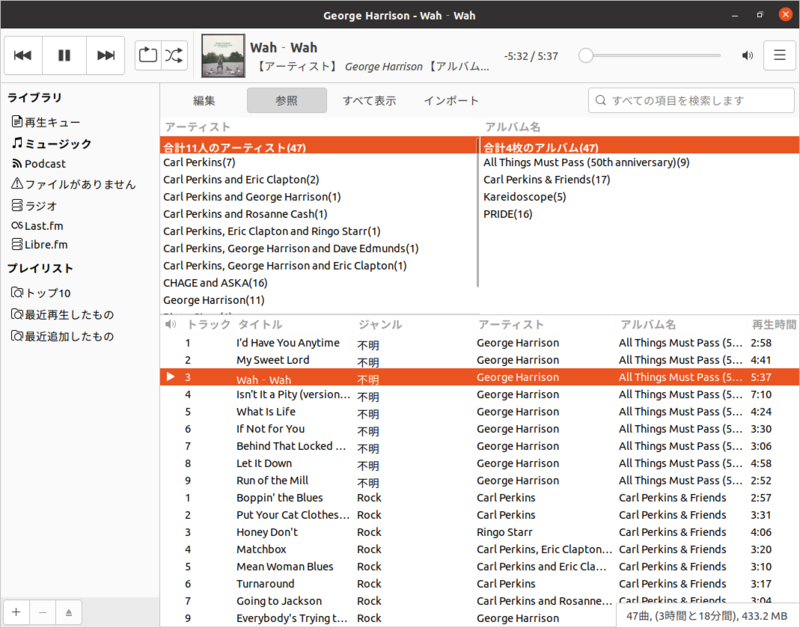Open the hamburger application menu

779,55
